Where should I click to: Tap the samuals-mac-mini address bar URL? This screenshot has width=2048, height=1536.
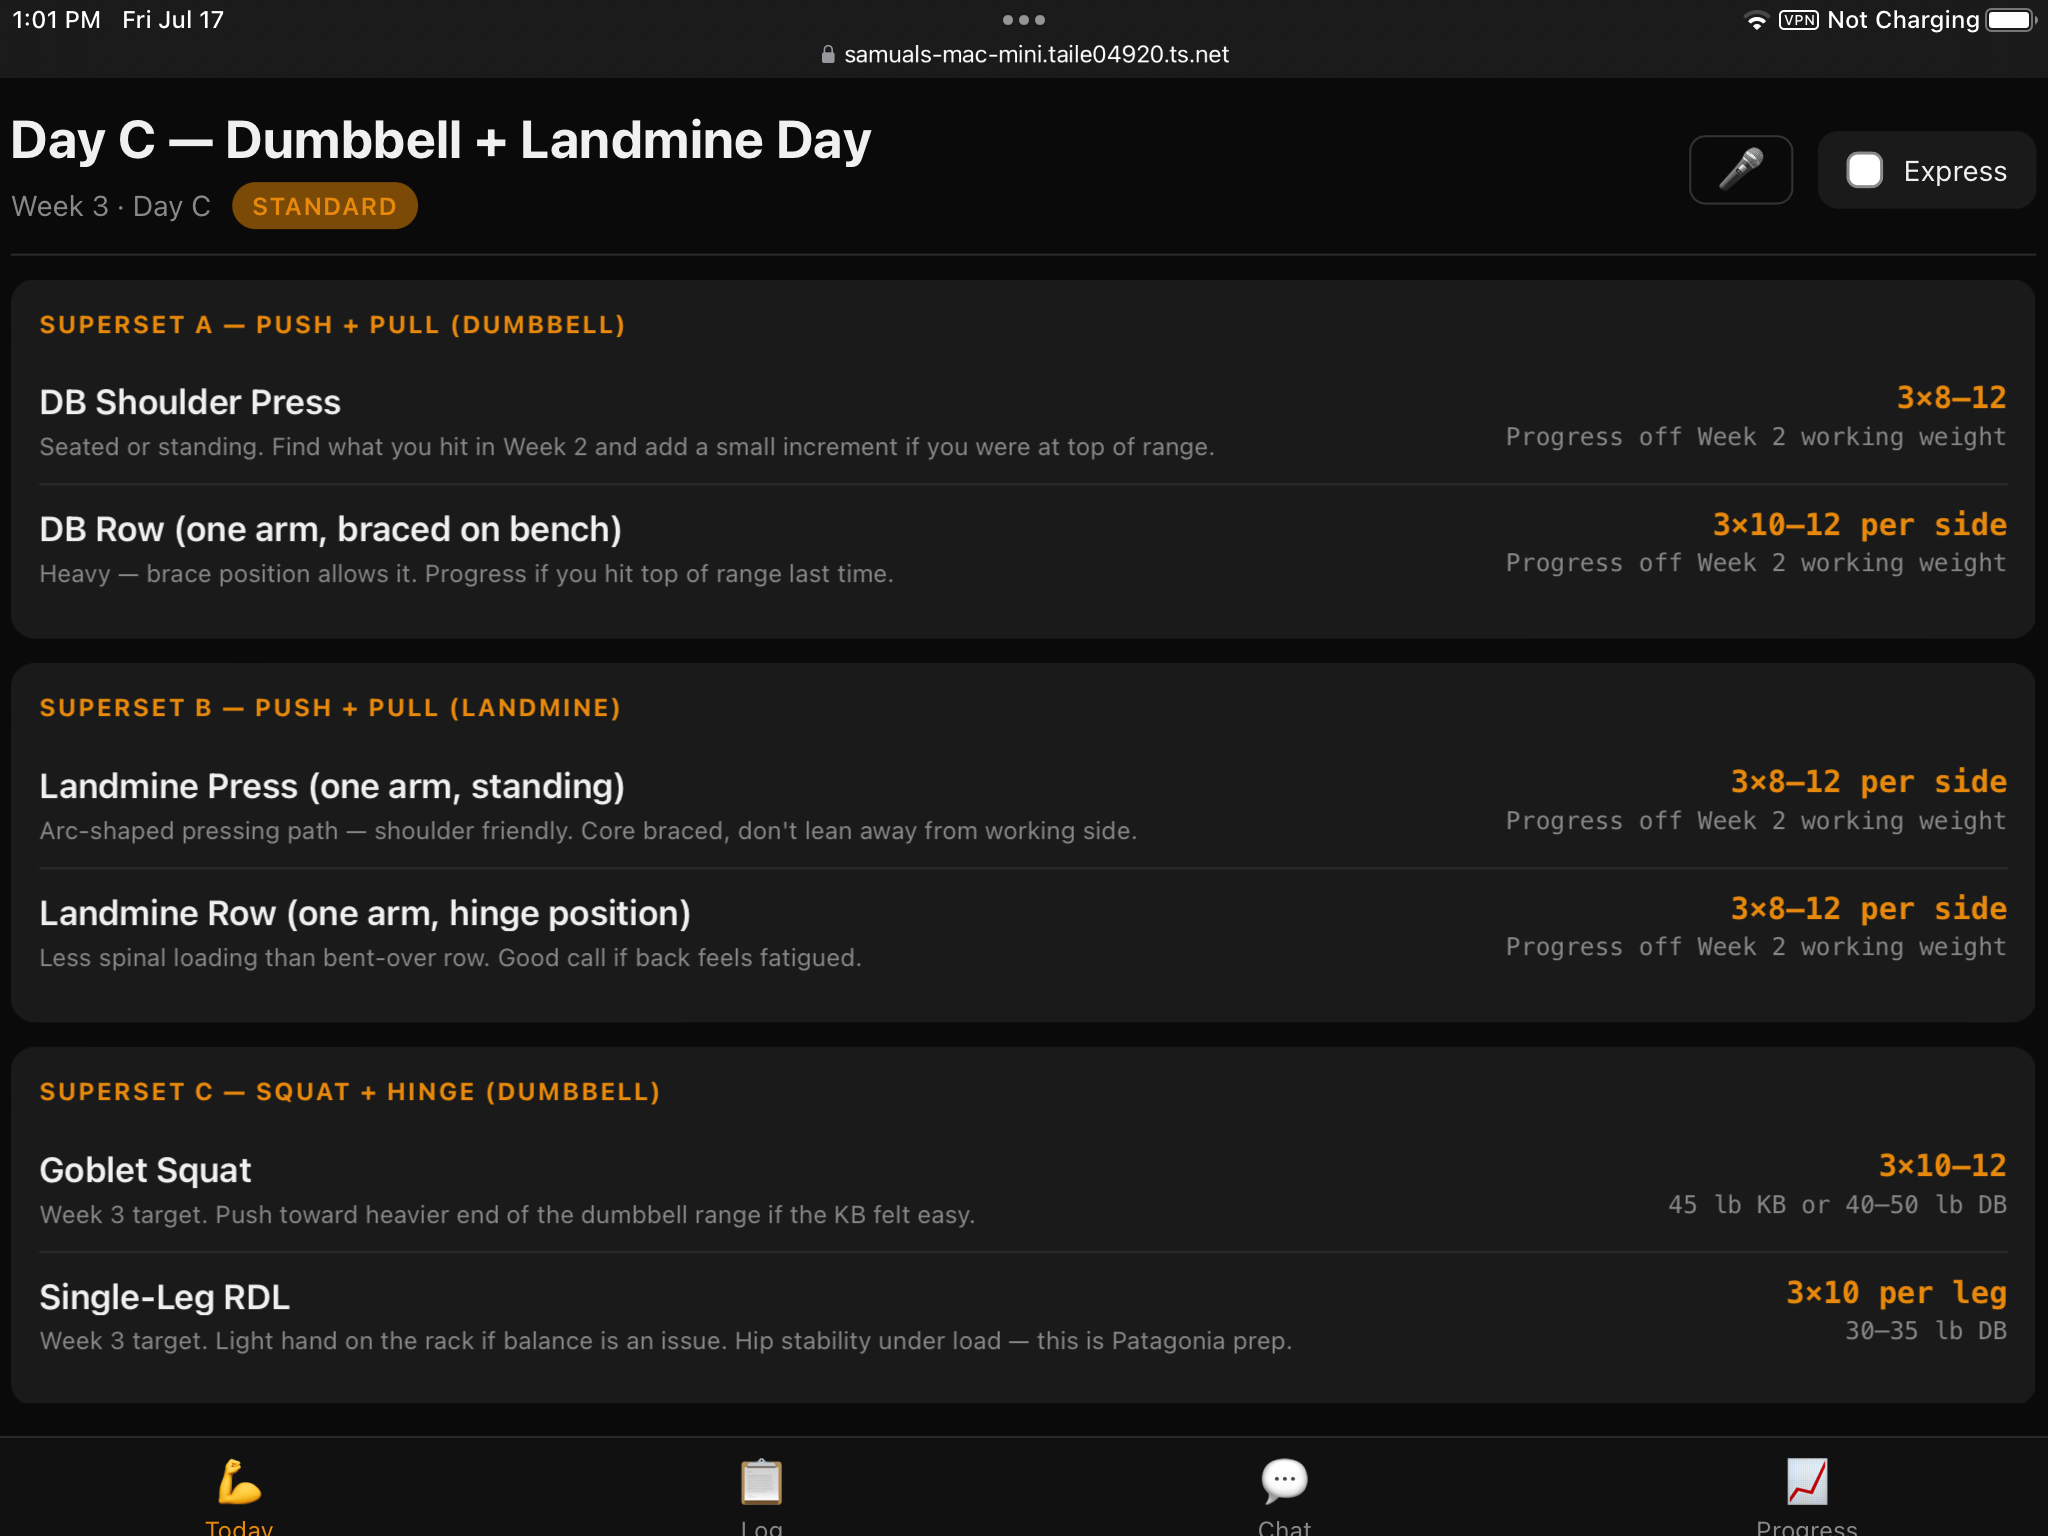point(1036,54)
